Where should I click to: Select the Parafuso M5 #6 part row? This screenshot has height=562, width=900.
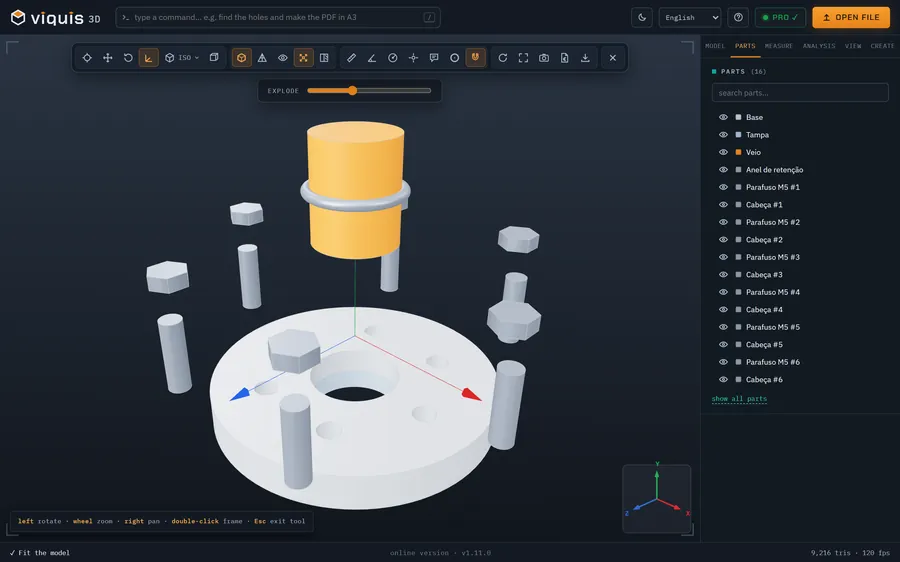800,362
